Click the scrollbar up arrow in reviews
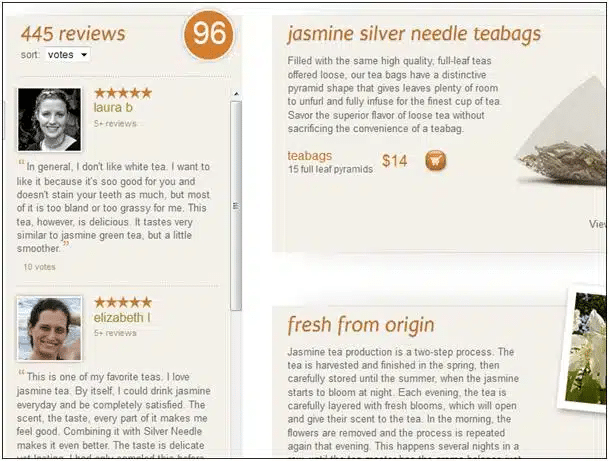This screenshot has width=609, height=461. tap(236, 94)
